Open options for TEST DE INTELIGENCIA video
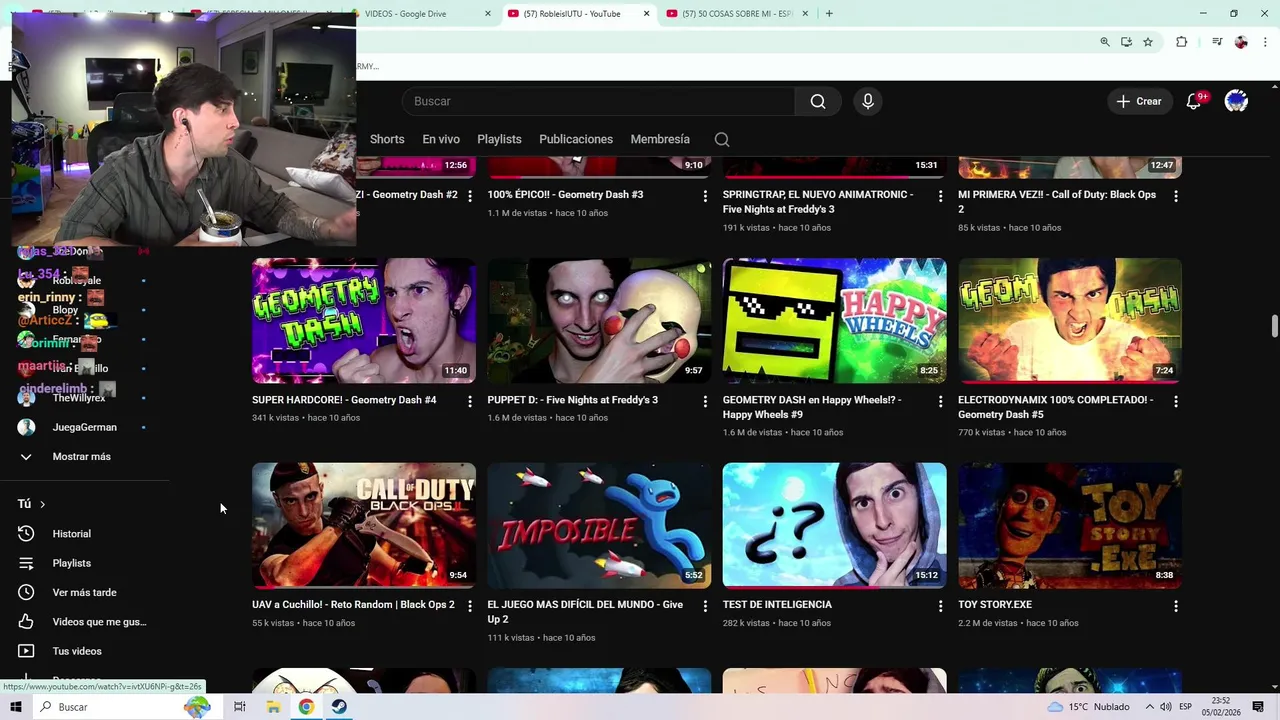Screen dimensions: 1280x720 (x=940, y=606)
